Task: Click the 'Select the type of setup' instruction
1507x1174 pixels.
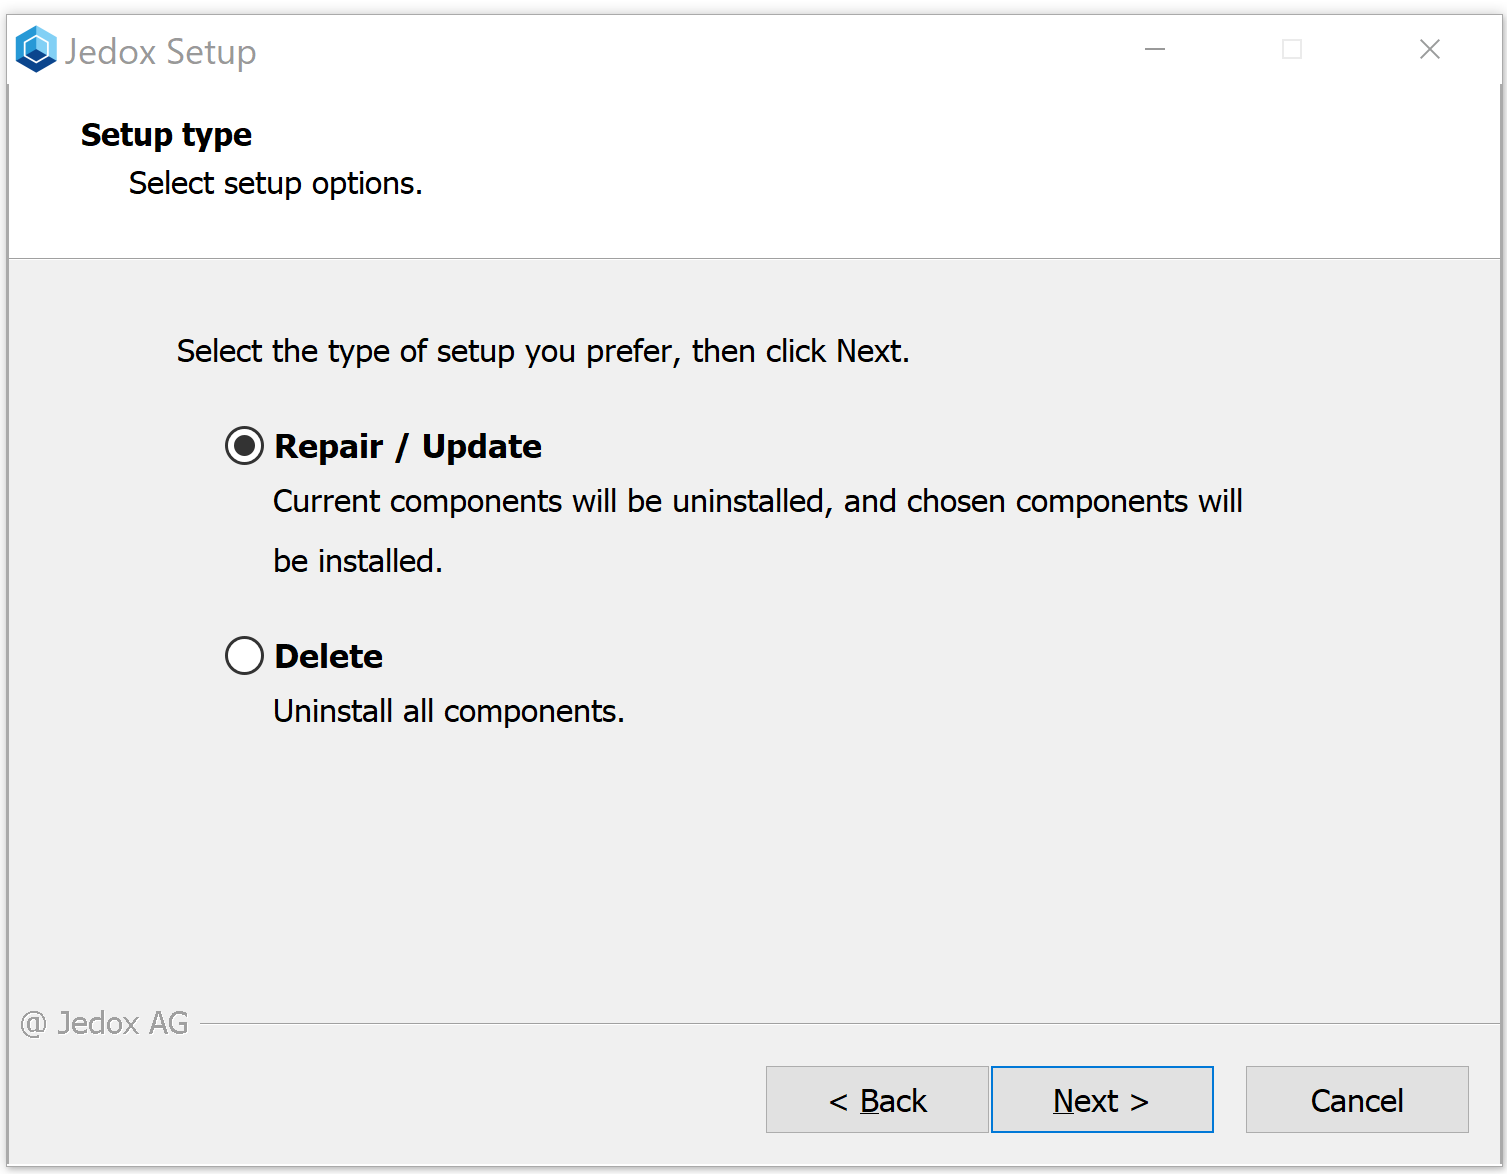Action: point(543,352)
